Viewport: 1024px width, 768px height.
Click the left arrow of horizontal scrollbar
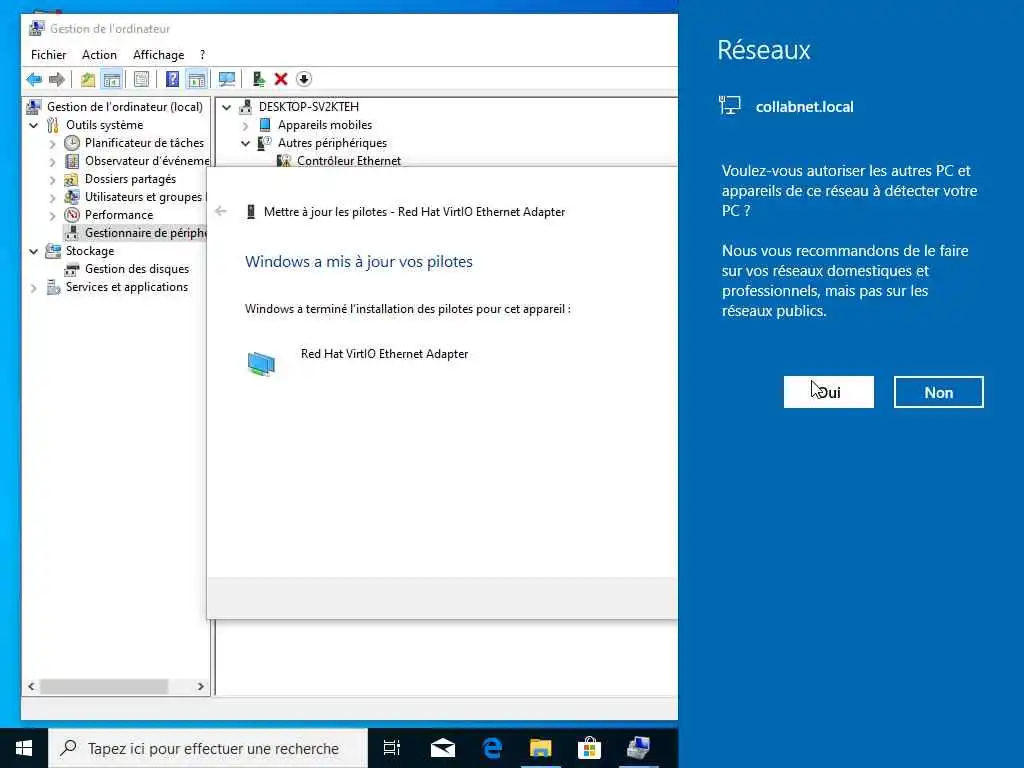click(x=31, y=686)
